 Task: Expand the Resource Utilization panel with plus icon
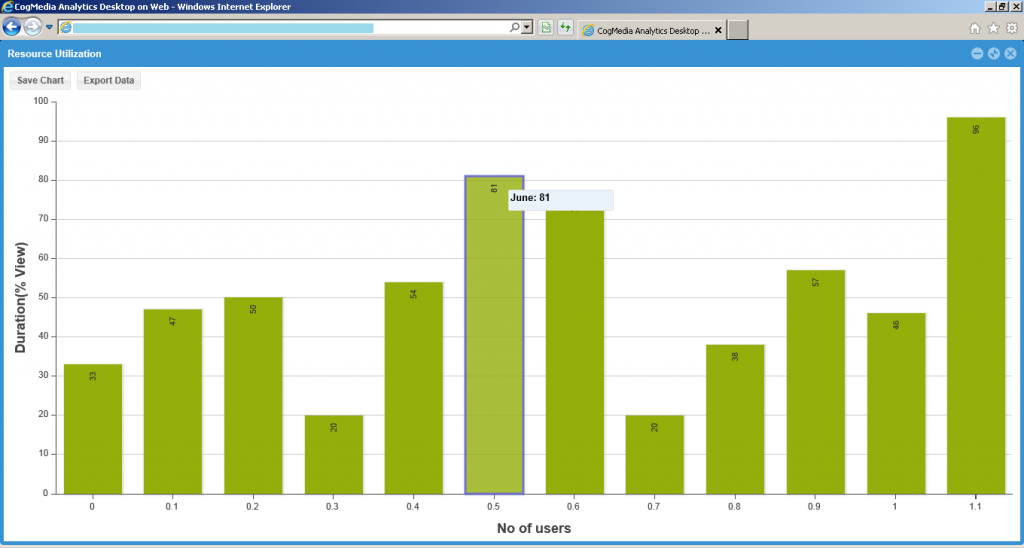(993, 54)
